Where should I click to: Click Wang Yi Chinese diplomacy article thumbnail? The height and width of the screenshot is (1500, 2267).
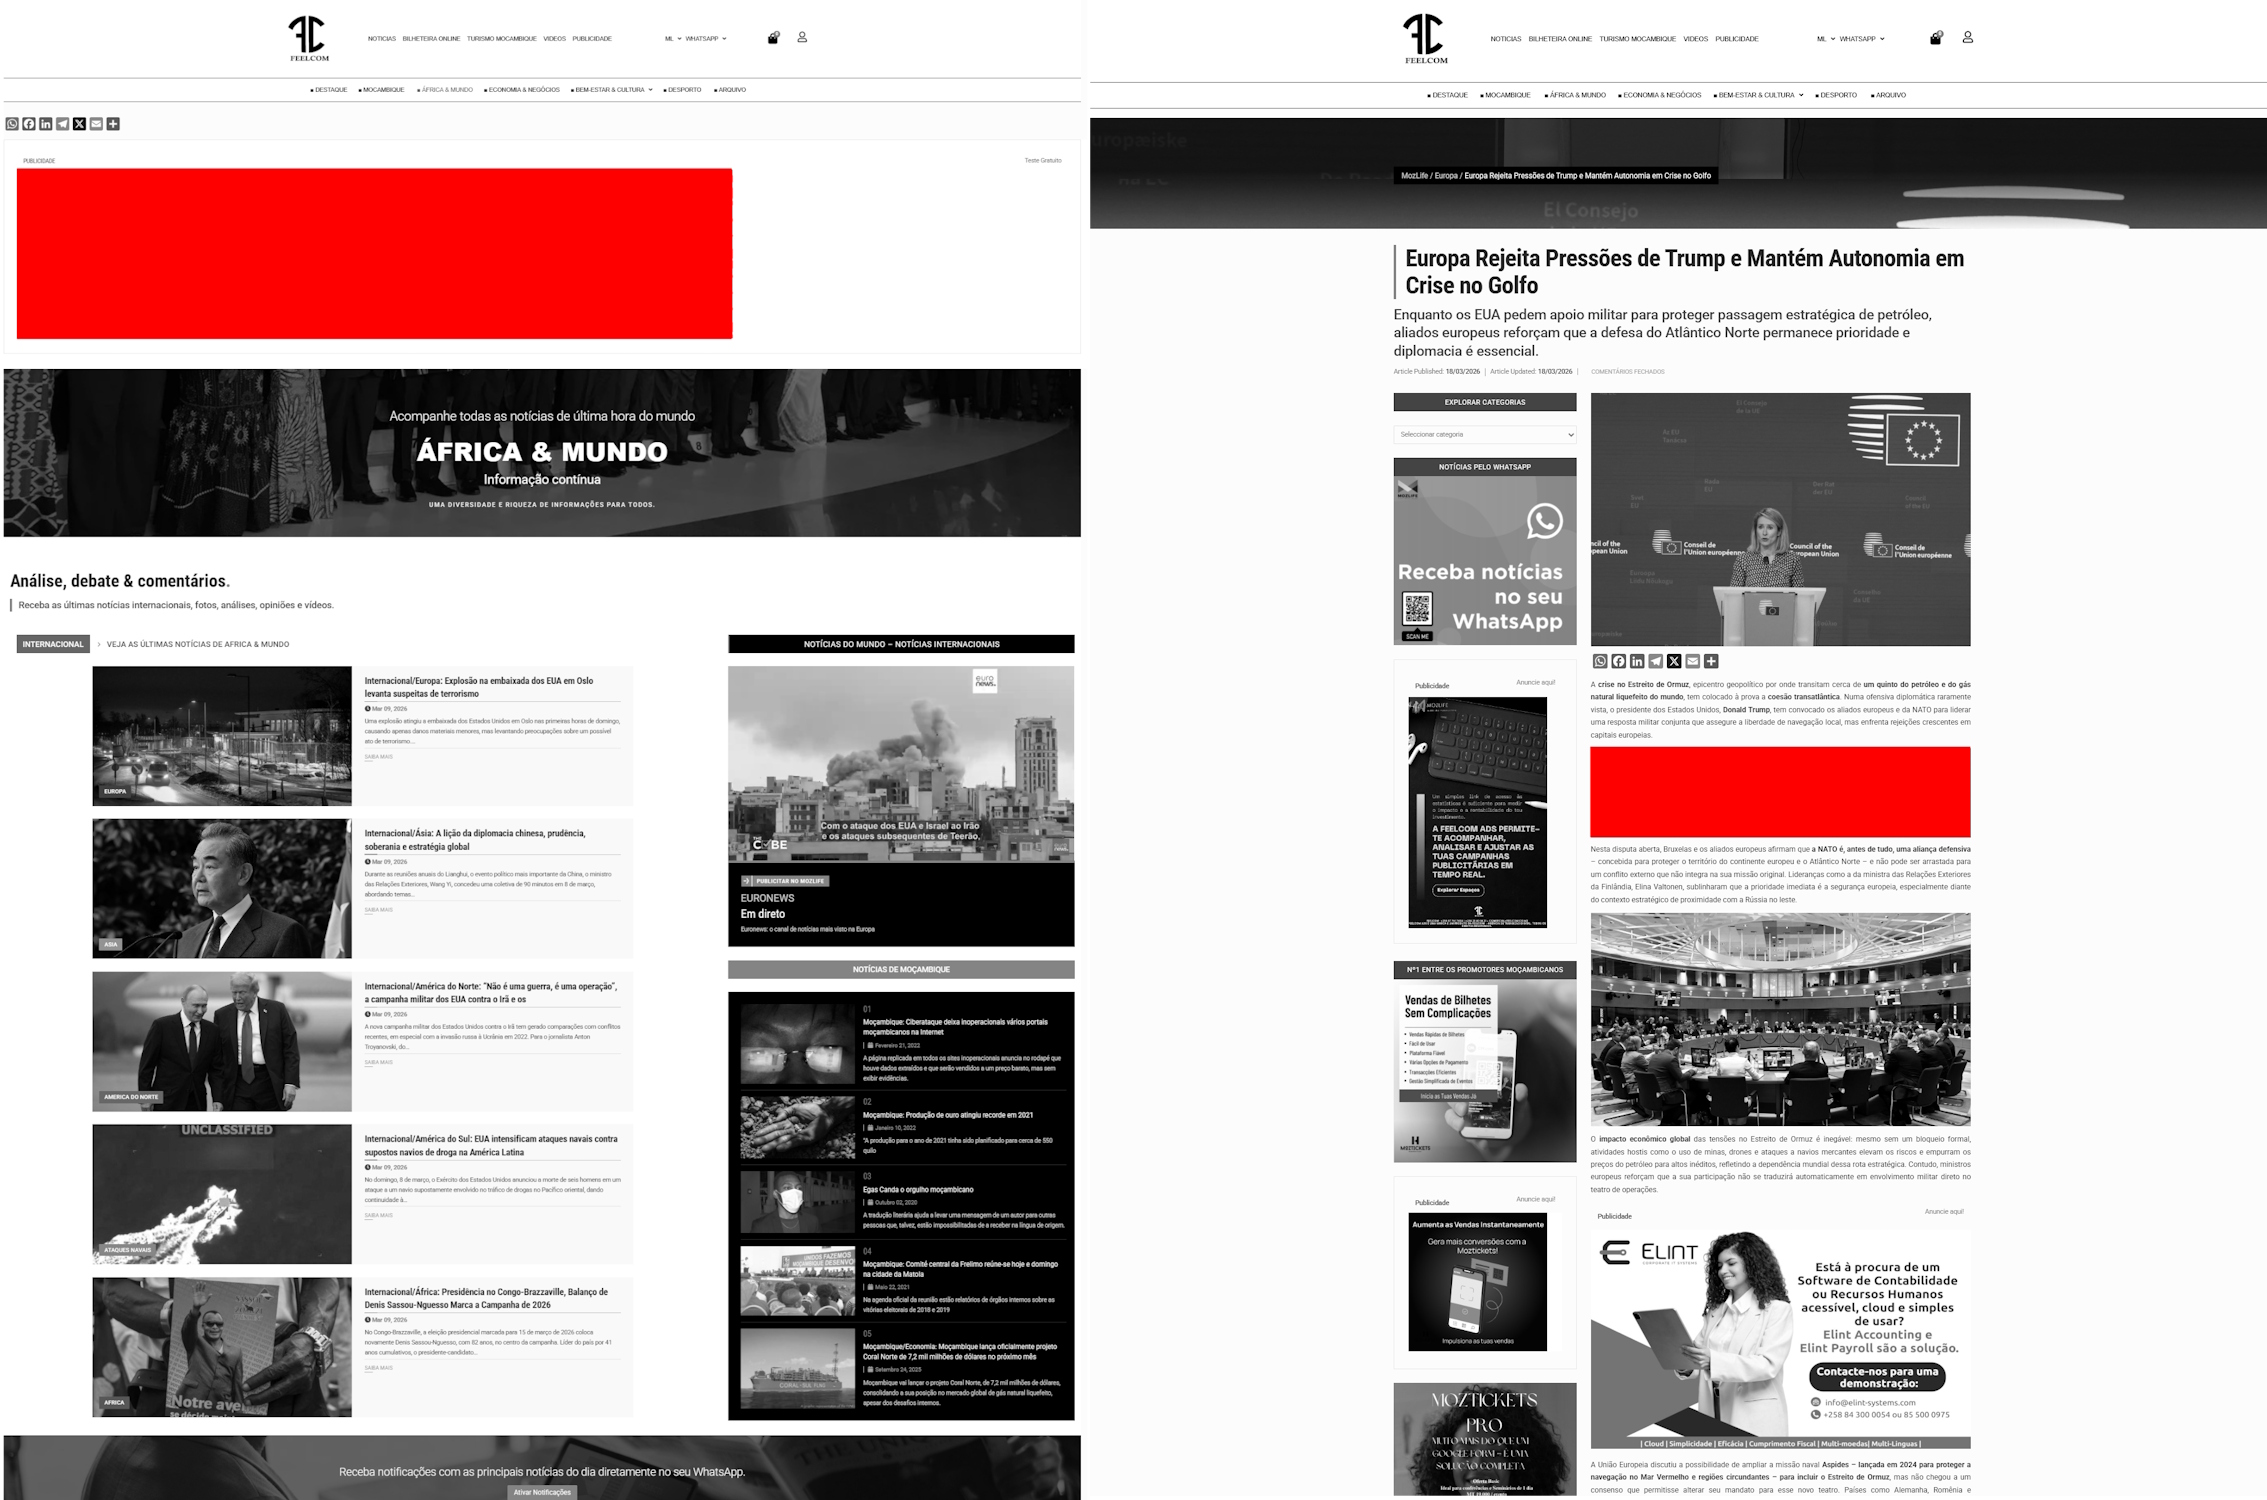(x=222, y=888)
